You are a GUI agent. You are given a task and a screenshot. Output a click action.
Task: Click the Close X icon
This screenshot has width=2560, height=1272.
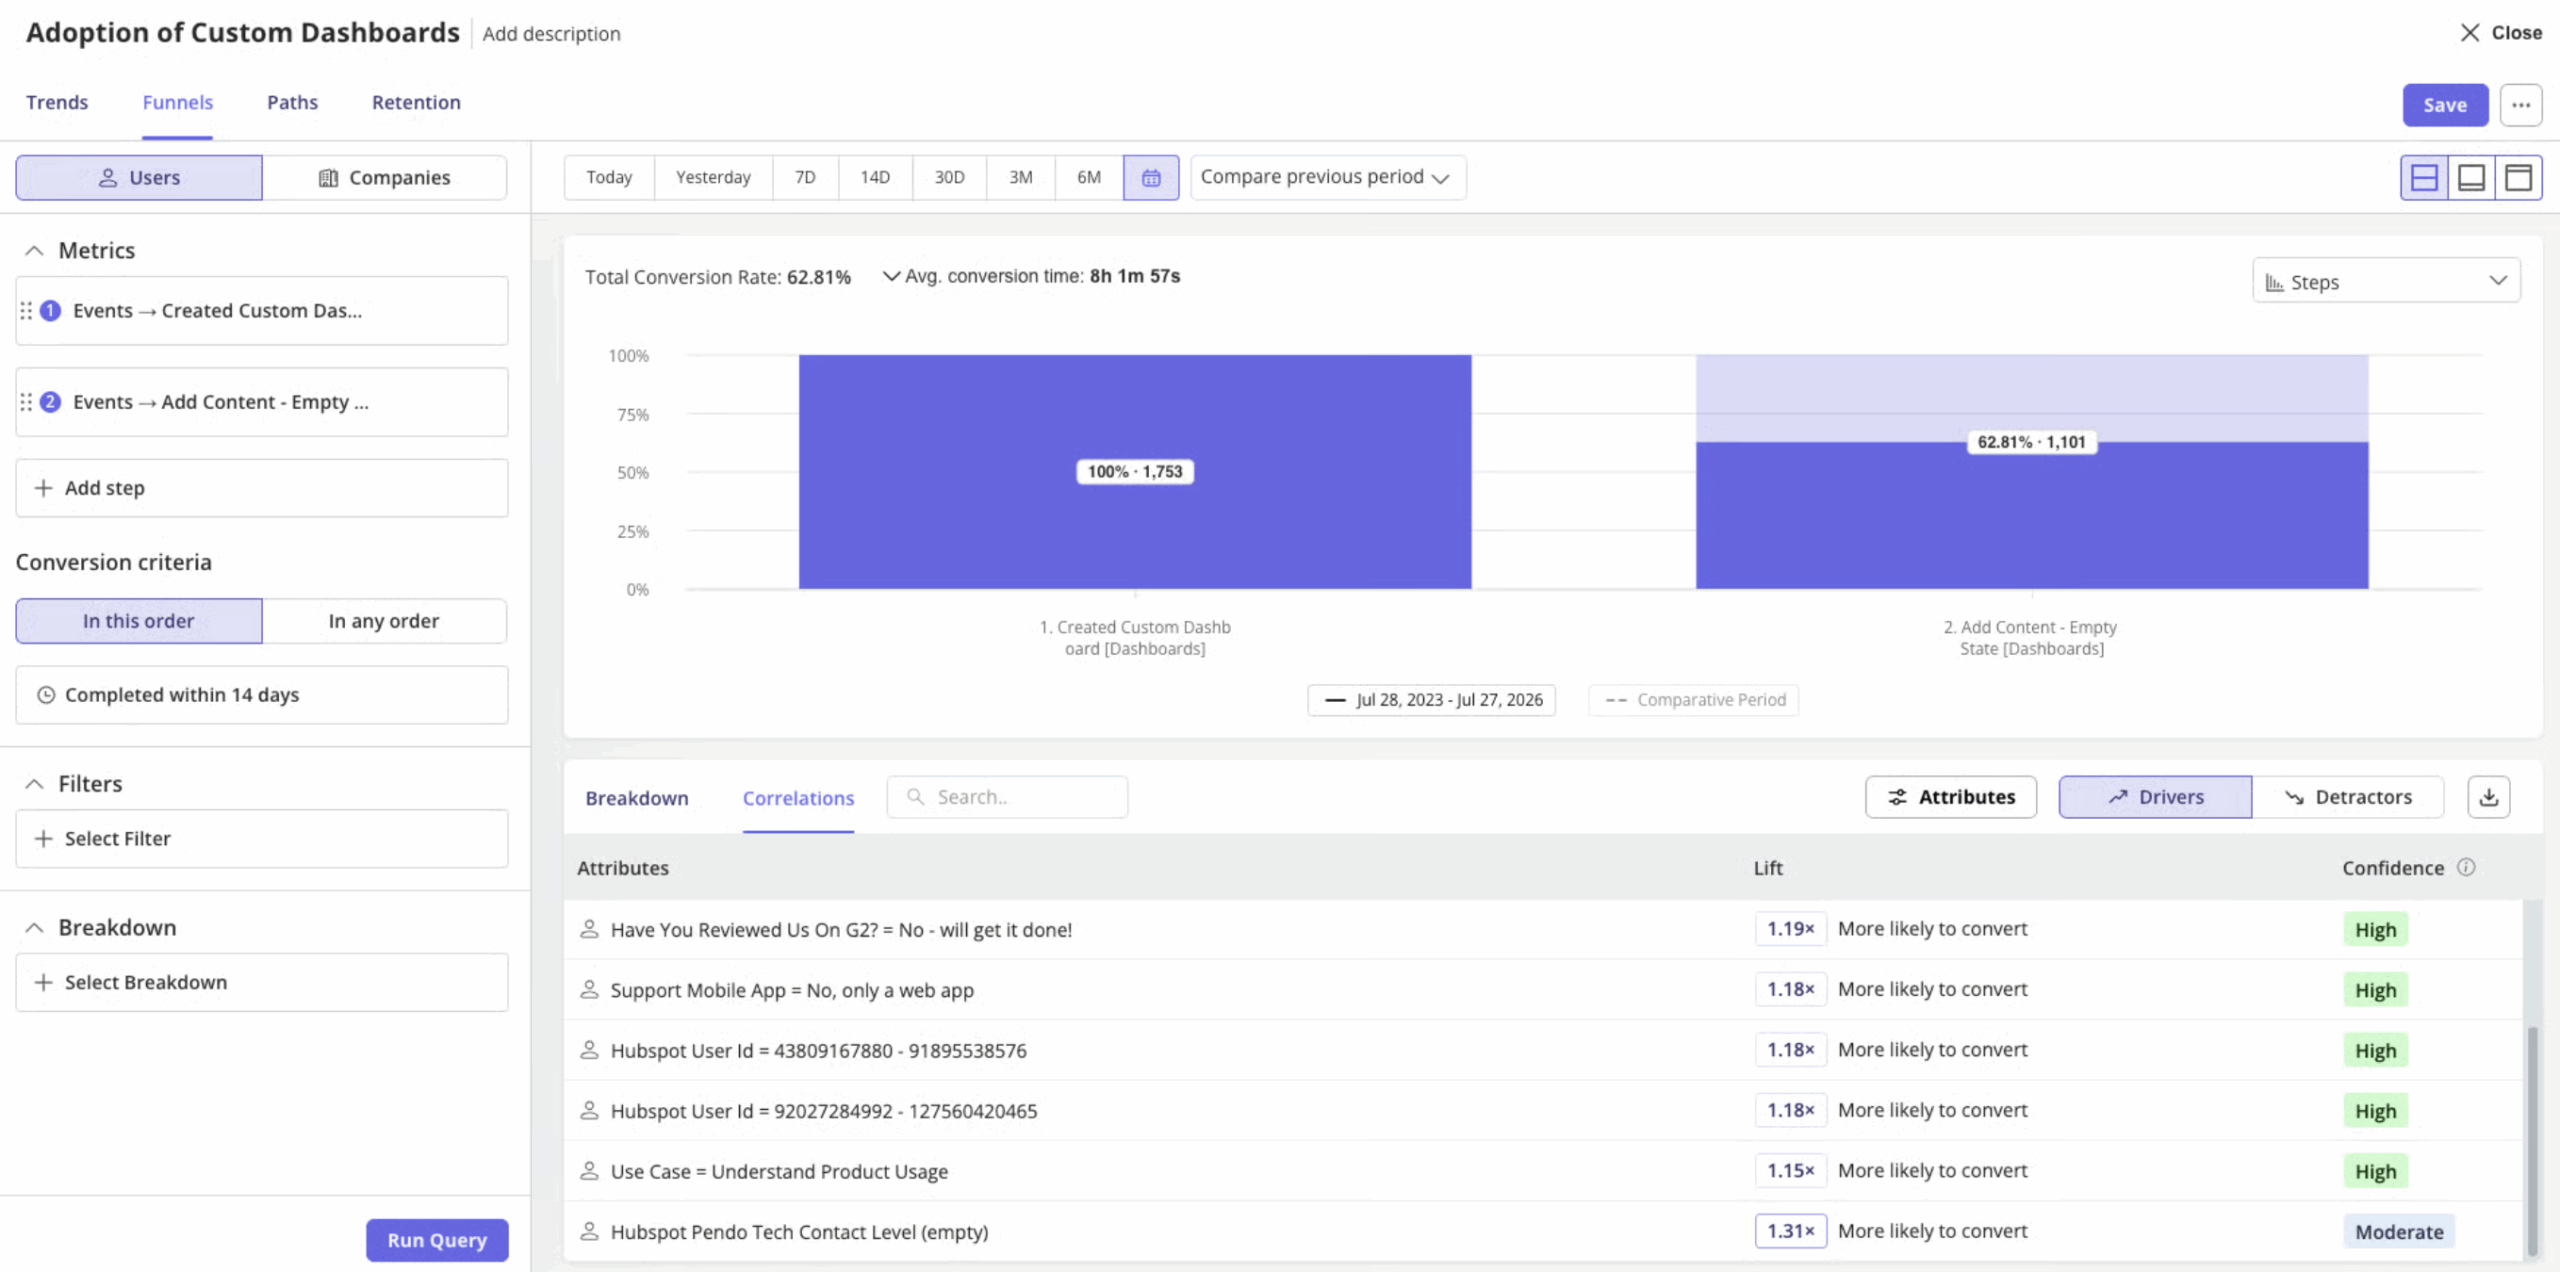2469,33
